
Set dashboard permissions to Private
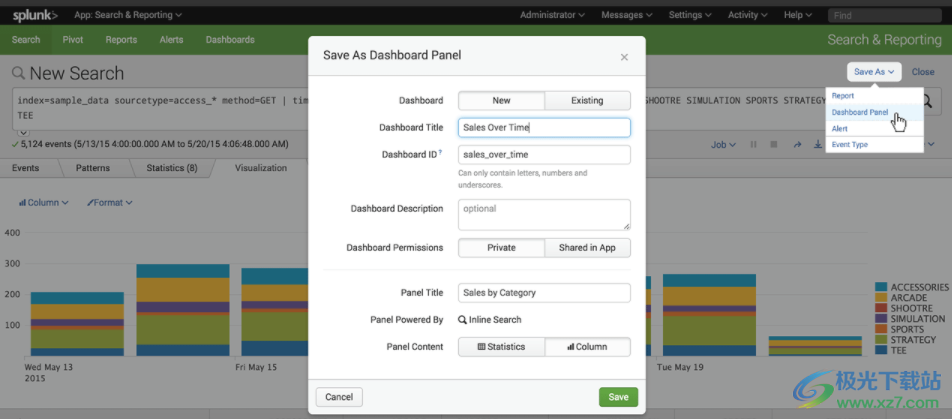(502, 248)
